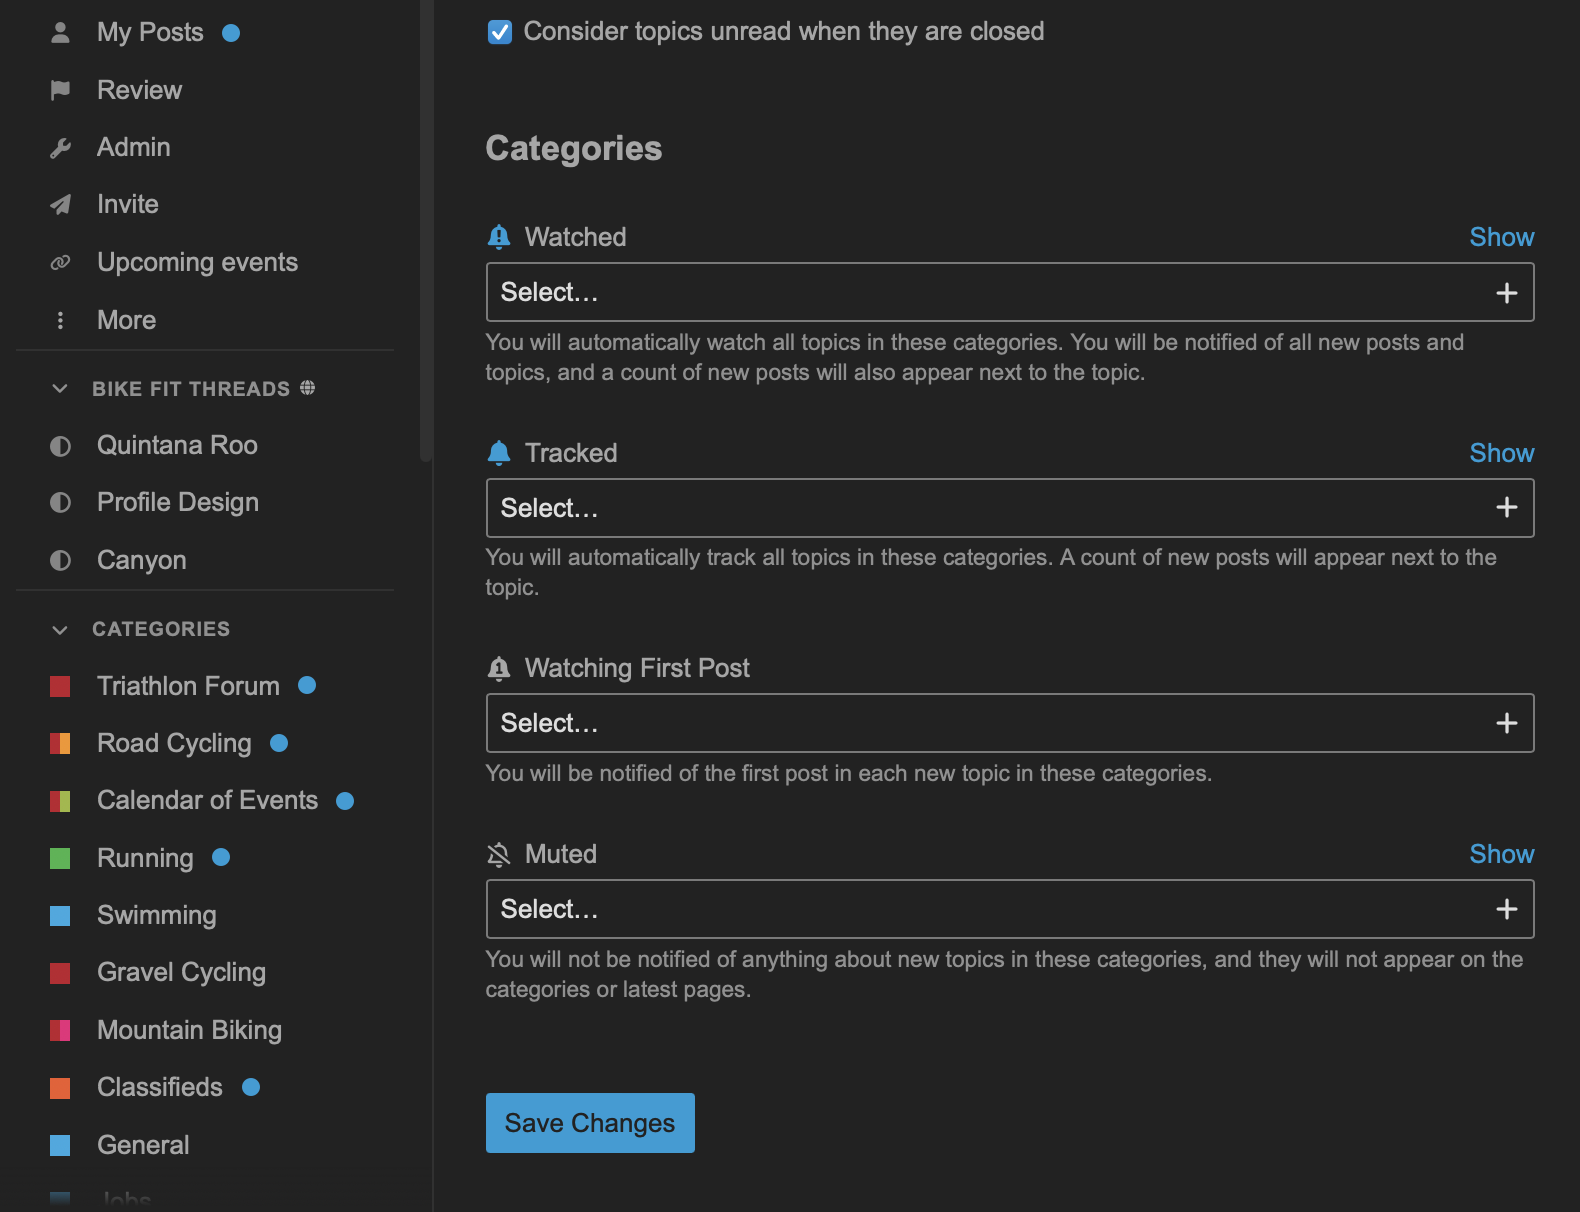Click the My Posts person icon
The height and width of the screenshot is (1212, 1580).
(60, 33)
